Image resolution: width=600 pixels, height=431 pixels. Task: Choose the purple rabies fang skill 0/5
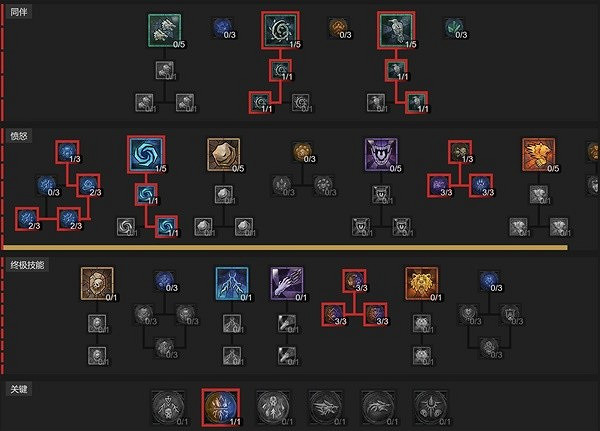click(x=381, y=155)
